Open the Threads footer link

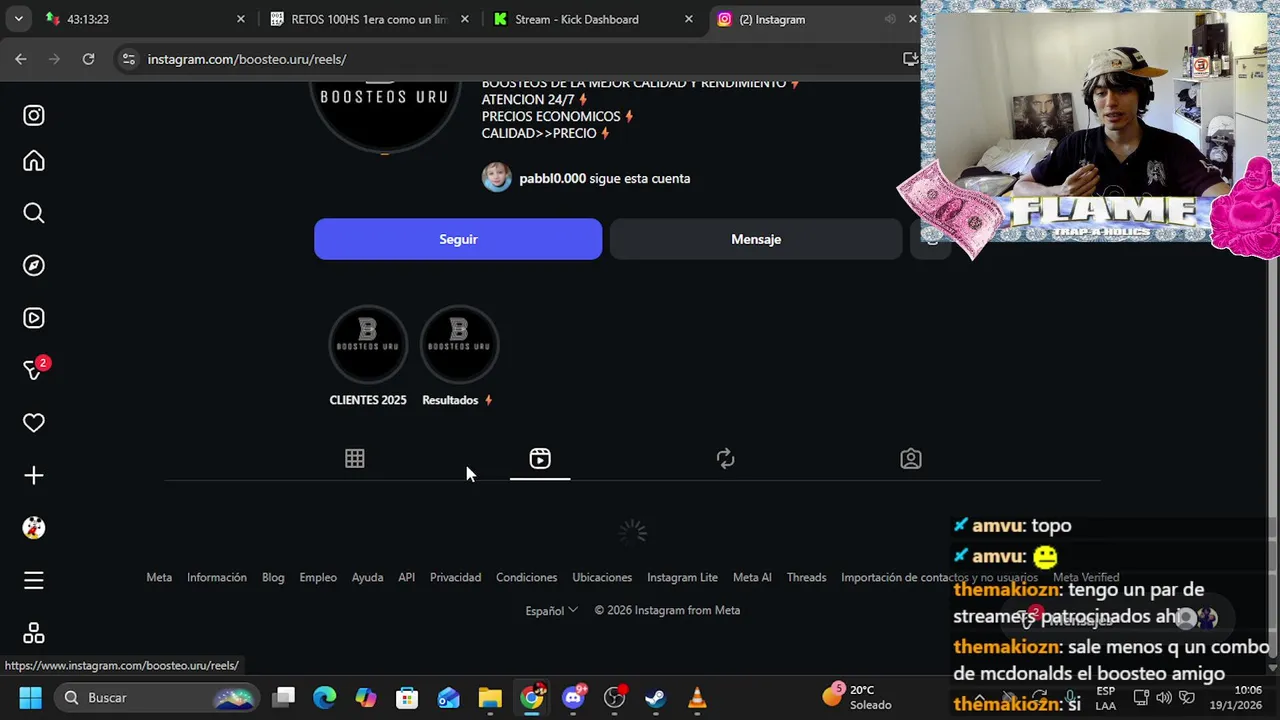806,577
